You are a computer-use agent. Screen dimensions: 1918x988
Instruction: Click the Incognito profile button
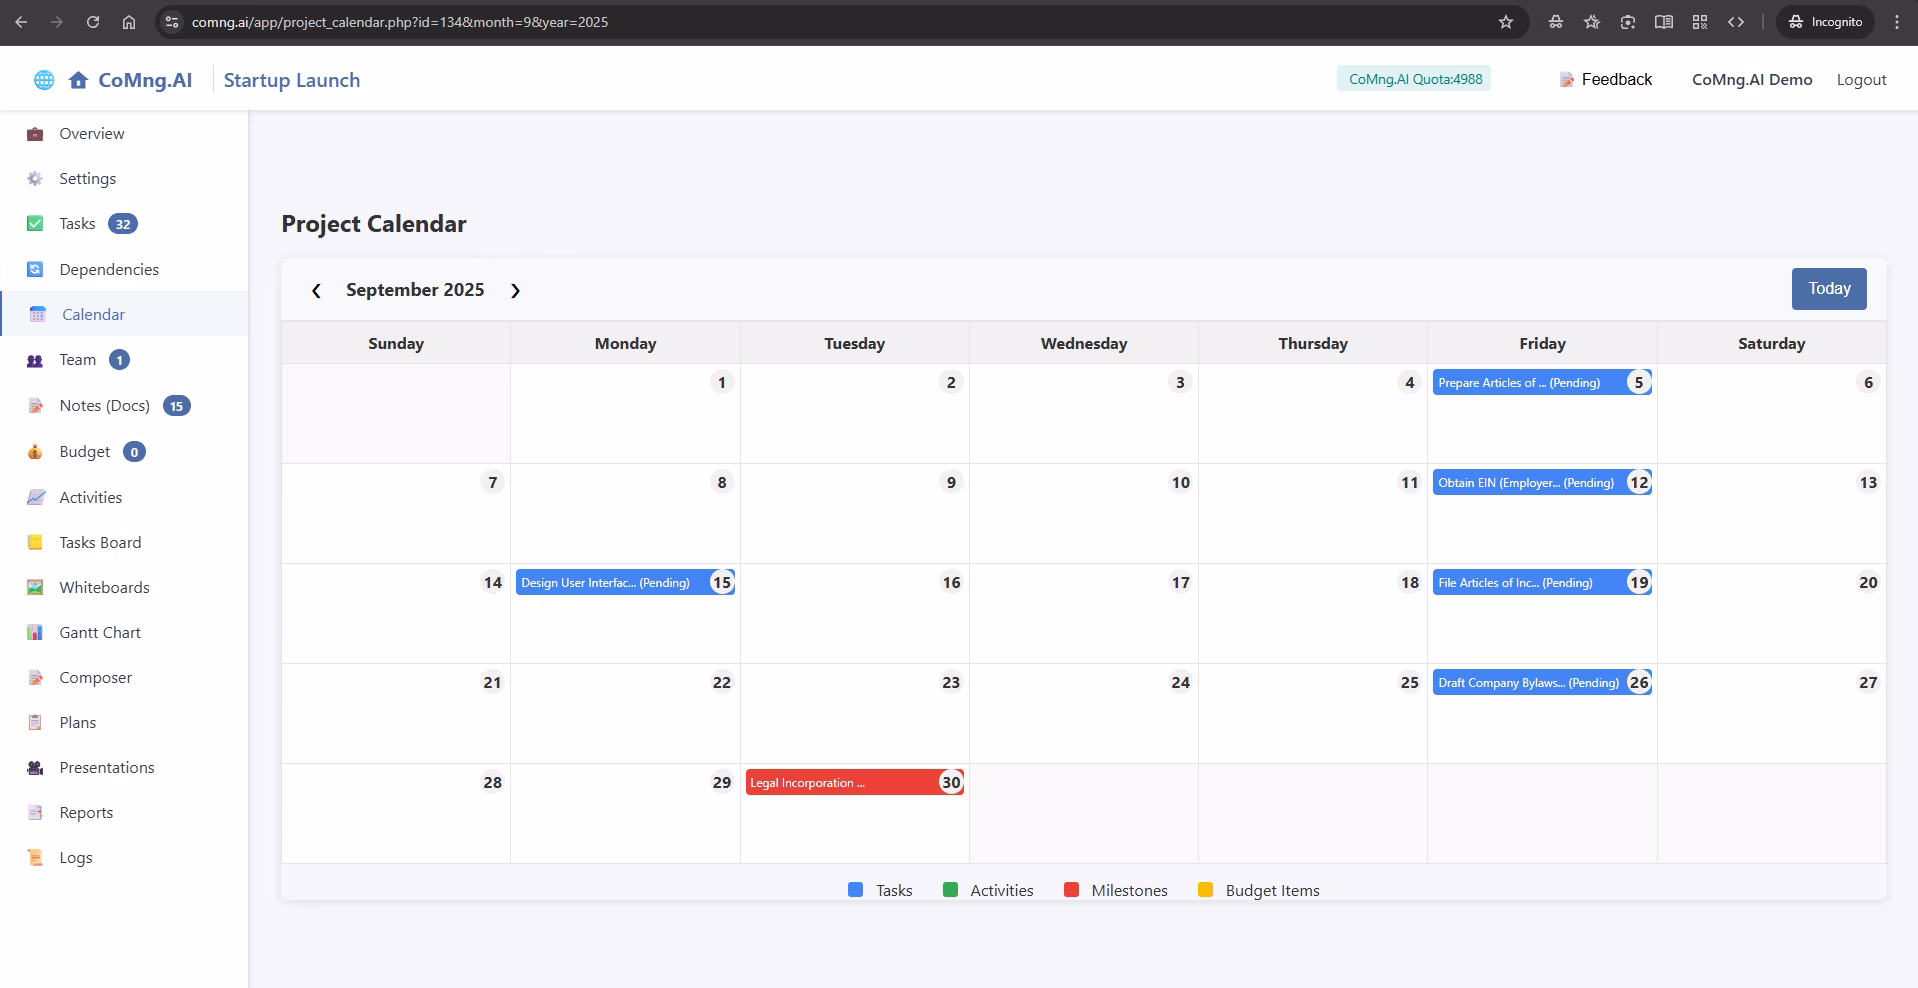coord(1825,22)
